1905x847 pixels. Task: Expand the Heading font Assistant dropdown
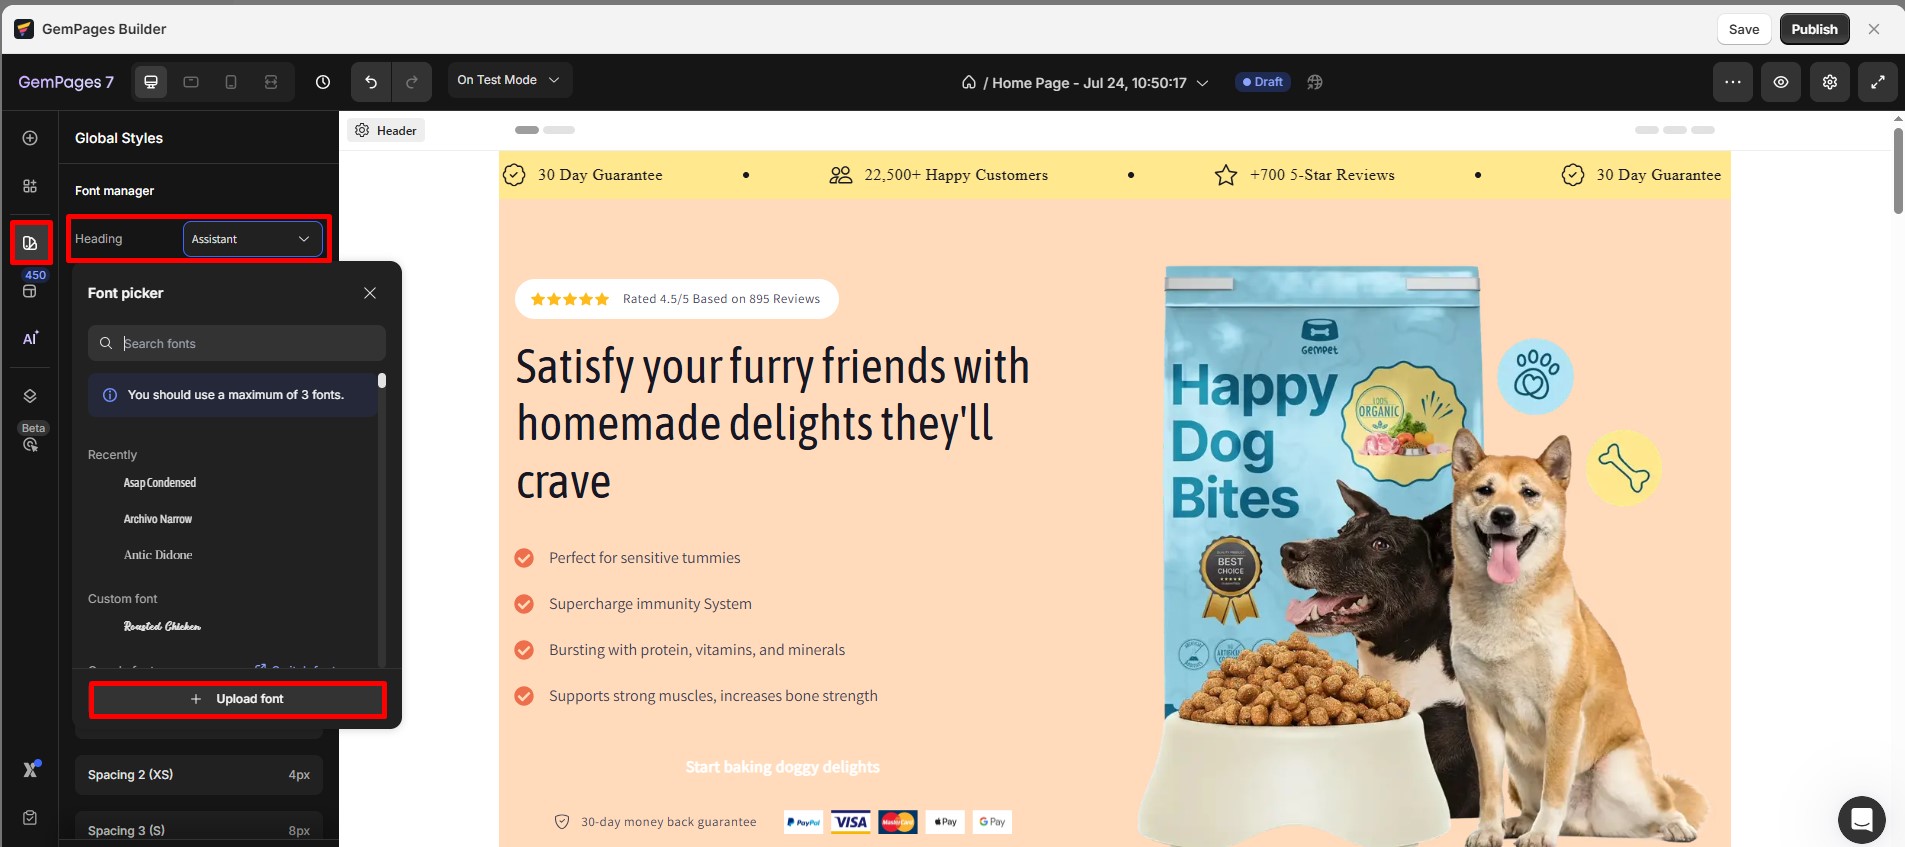pos(253,239)
